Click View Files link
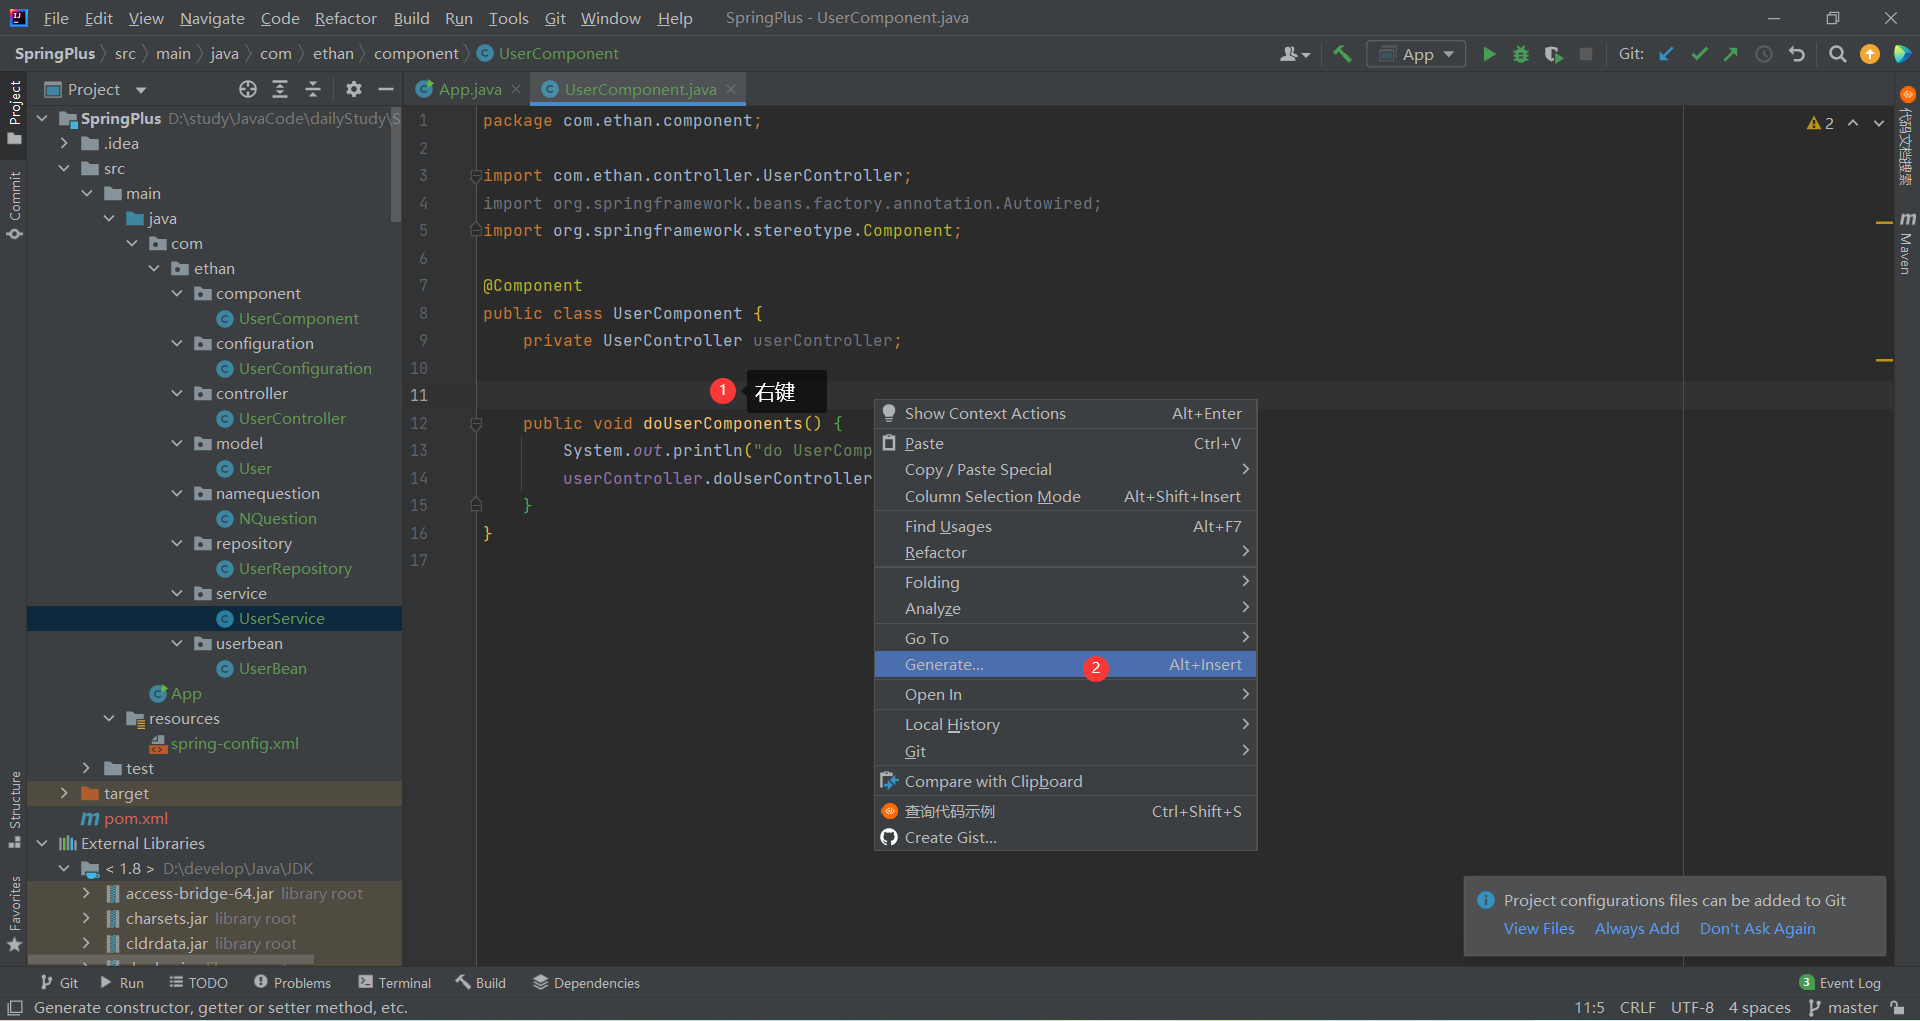This screenshot has height=1021, width=1920. 1539,929
